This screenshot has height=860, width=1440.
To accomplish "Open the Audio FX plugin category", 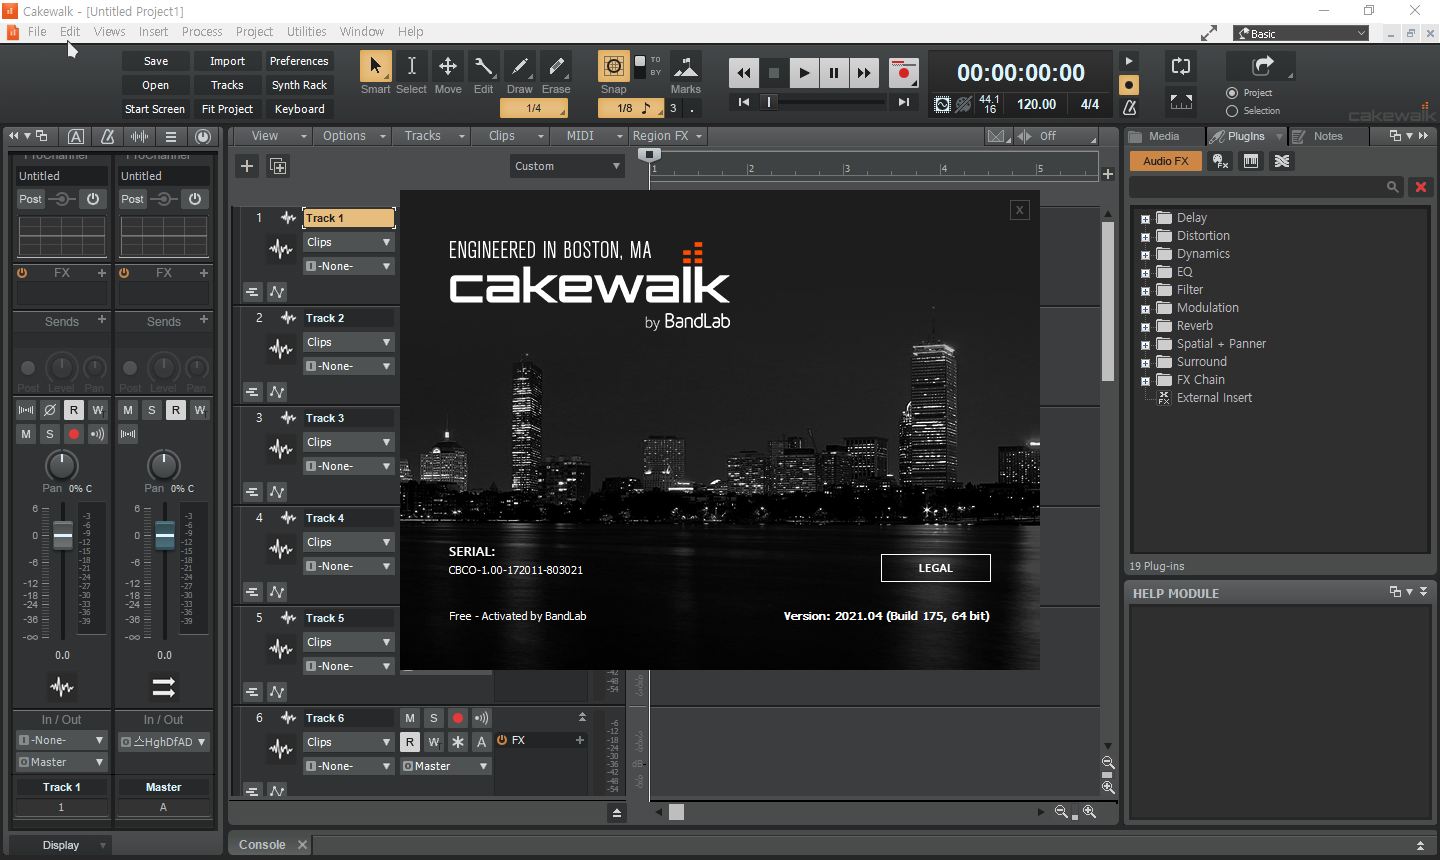I will (x=1166, y=161).
